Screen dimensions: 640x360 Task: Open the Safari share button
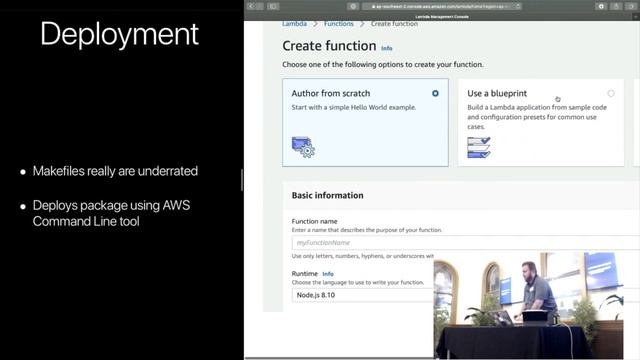(x=616, y=6)
